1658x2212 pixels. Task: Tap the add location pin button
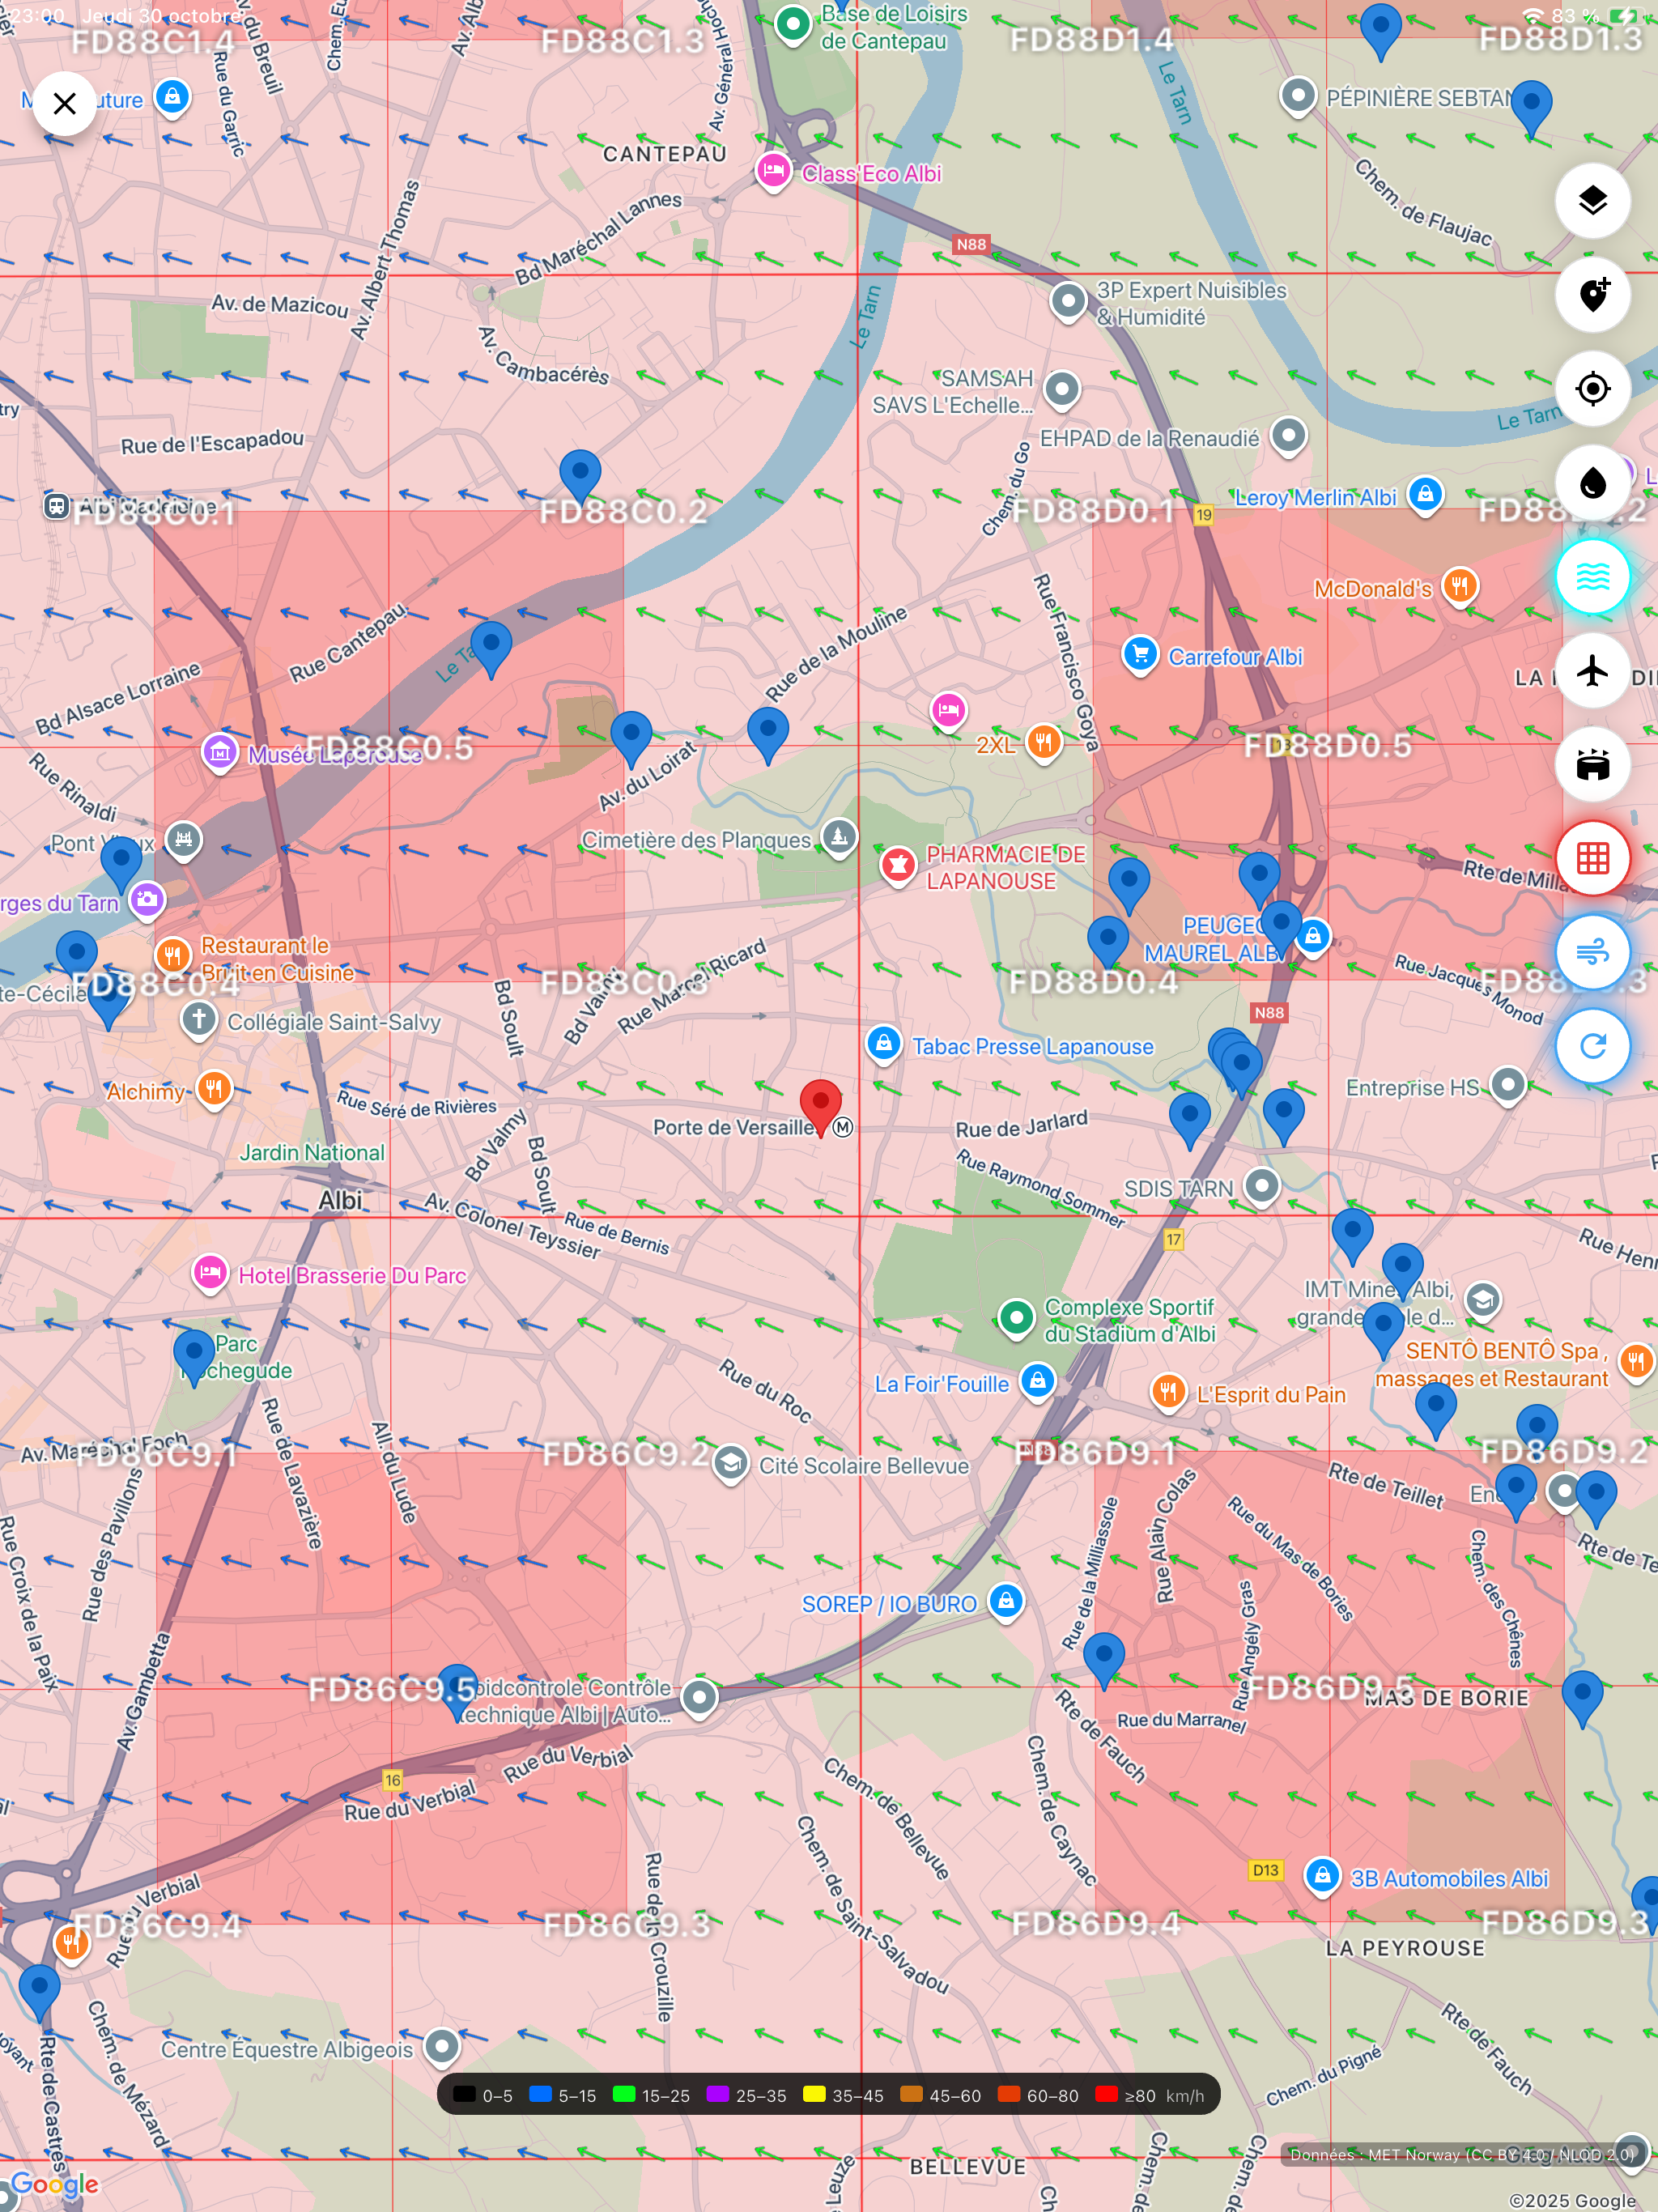click(x=1592, y=295)
